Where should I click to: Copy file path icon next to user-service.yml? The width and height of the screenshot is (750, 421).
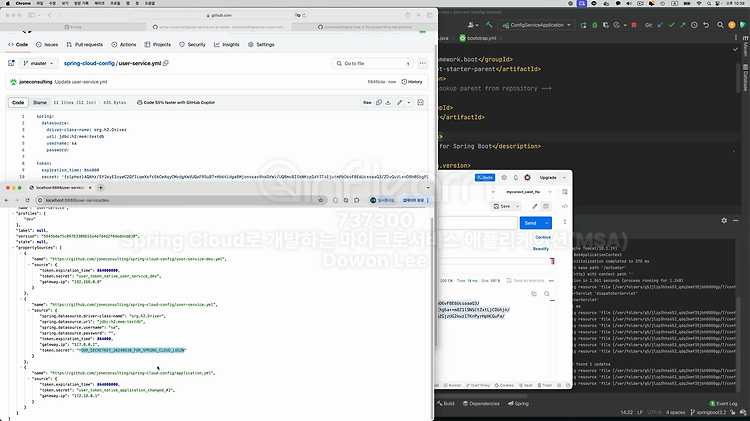[166, 63]
